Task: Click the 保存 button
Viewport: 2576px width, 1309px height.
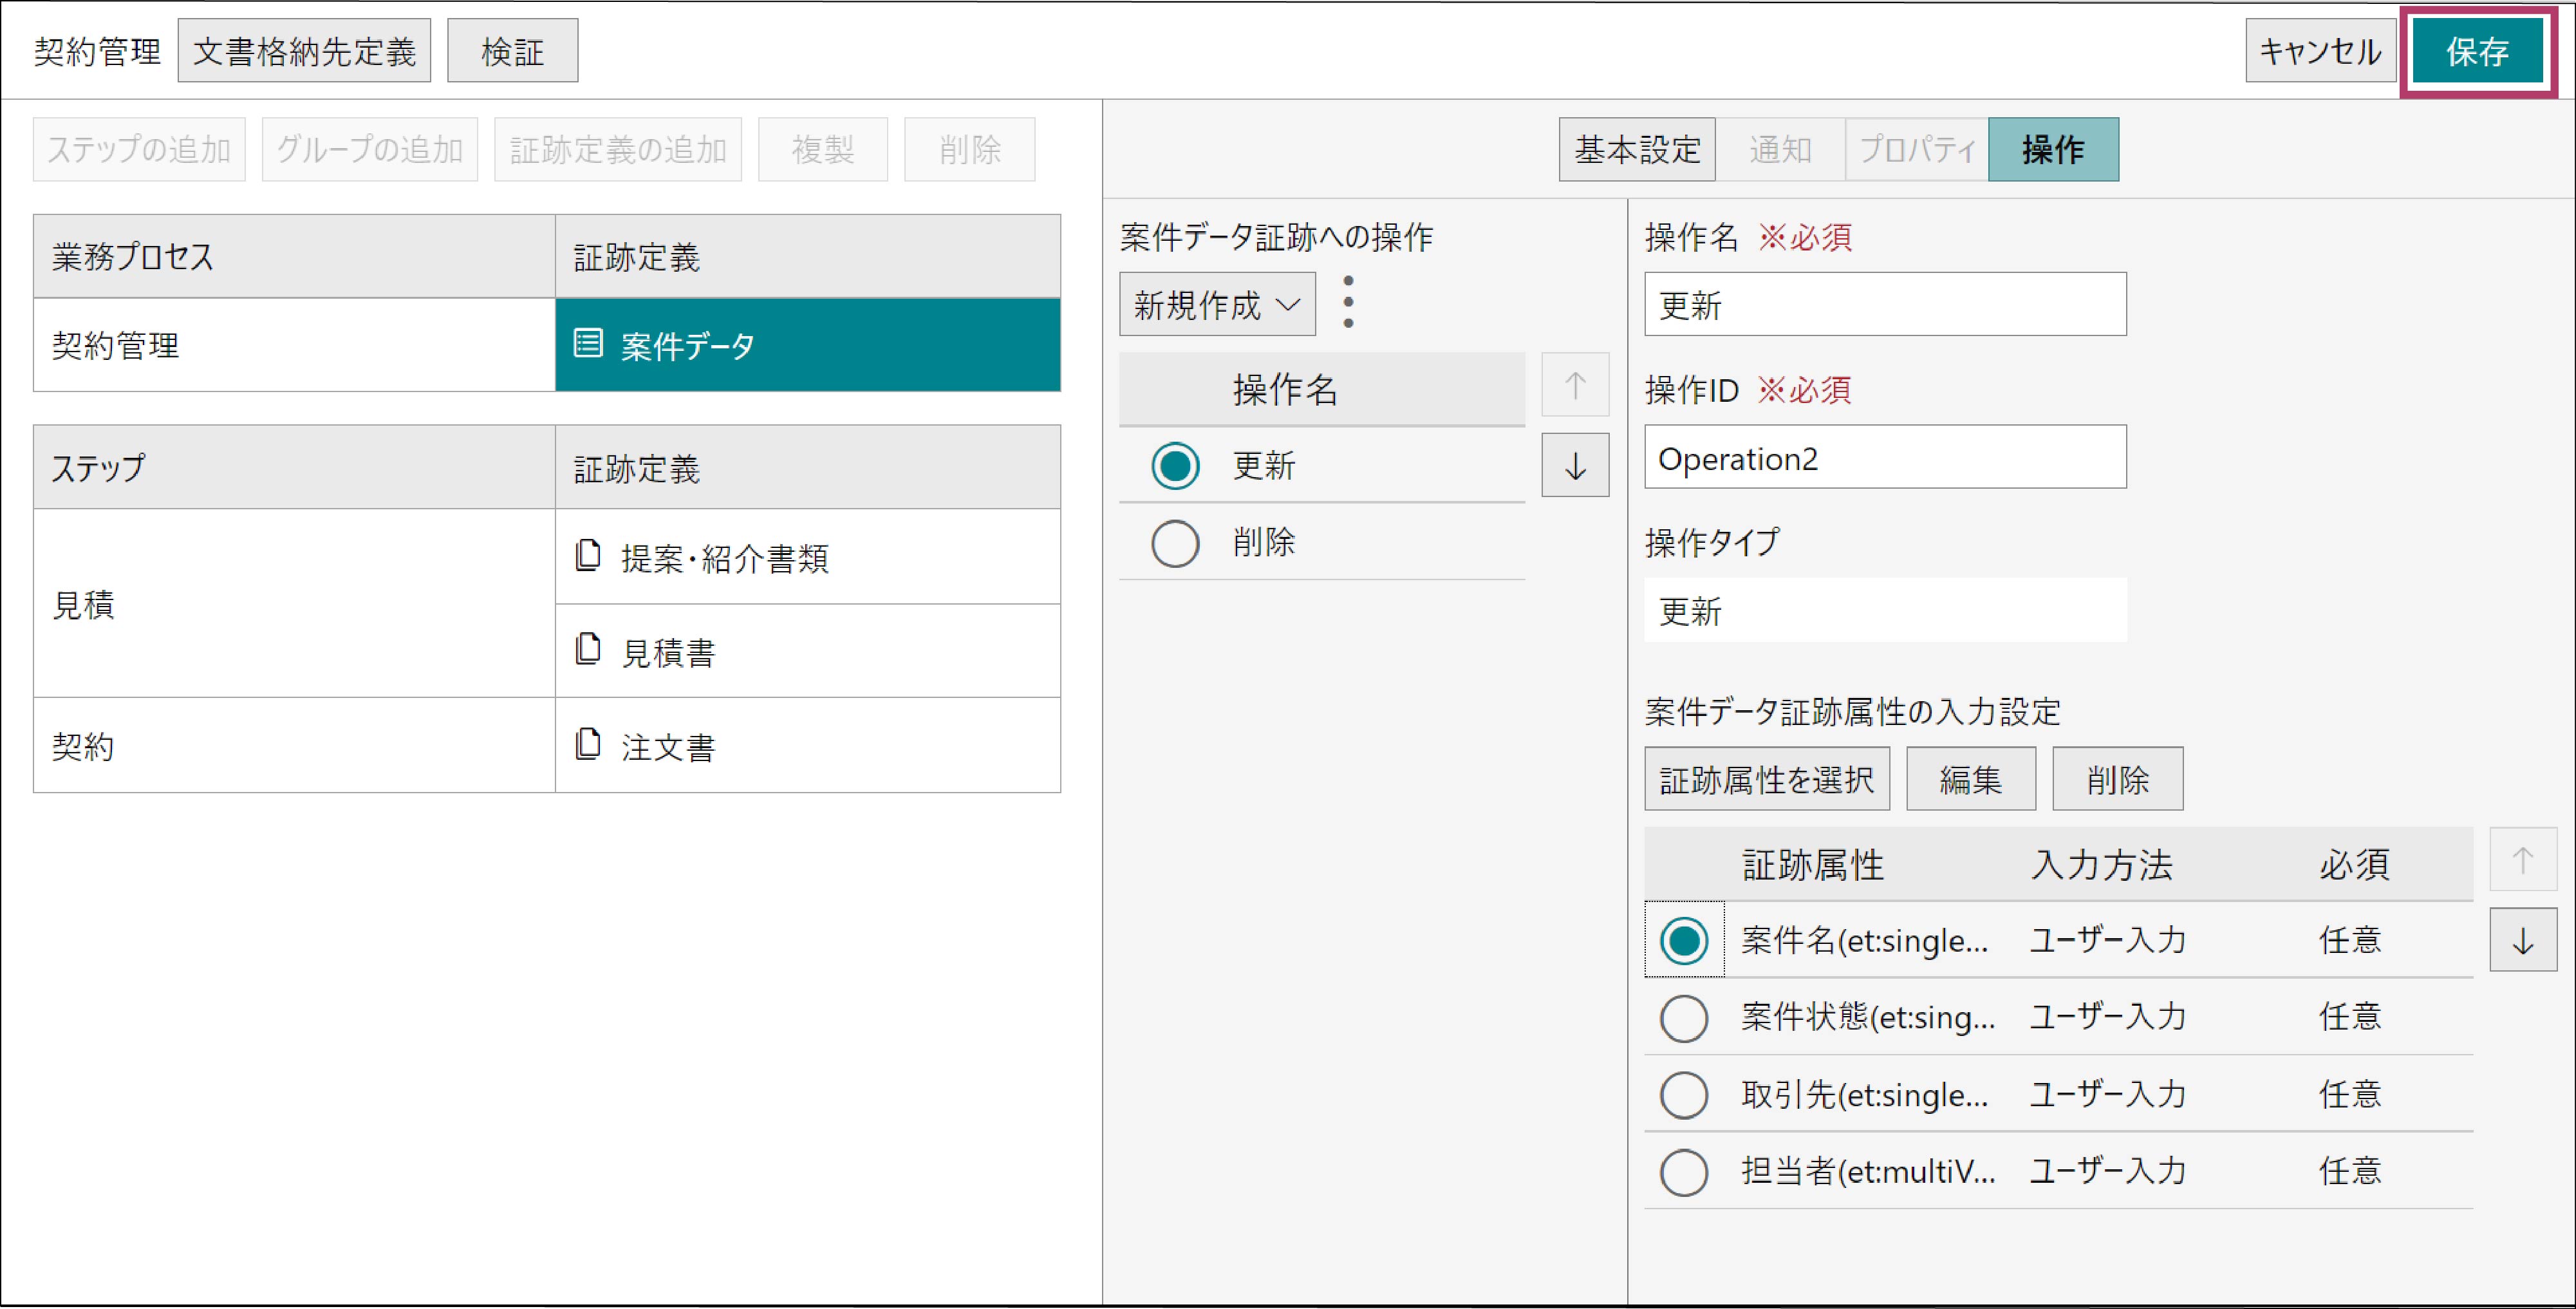Action: (x=2477, y=51)
